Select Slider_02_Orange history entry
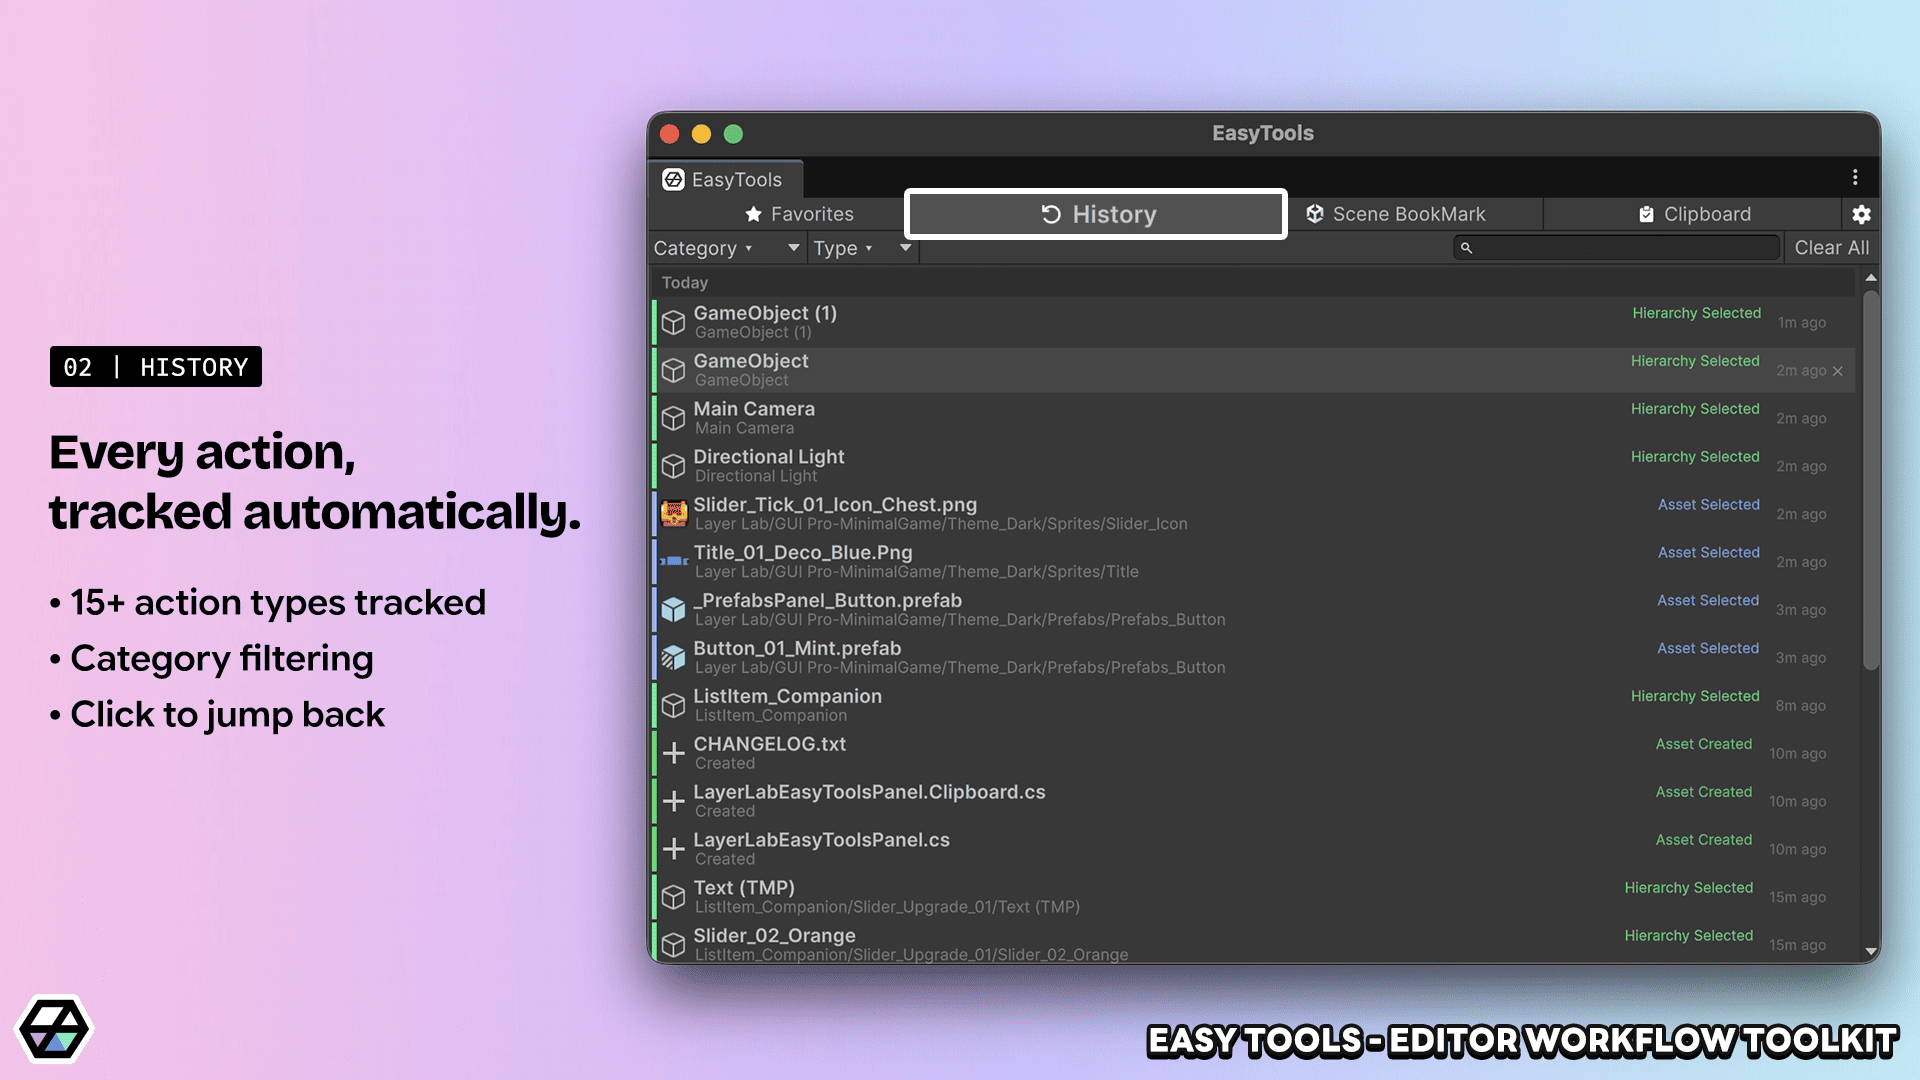The image size is (1920, 1080). tap(1255, 943)
